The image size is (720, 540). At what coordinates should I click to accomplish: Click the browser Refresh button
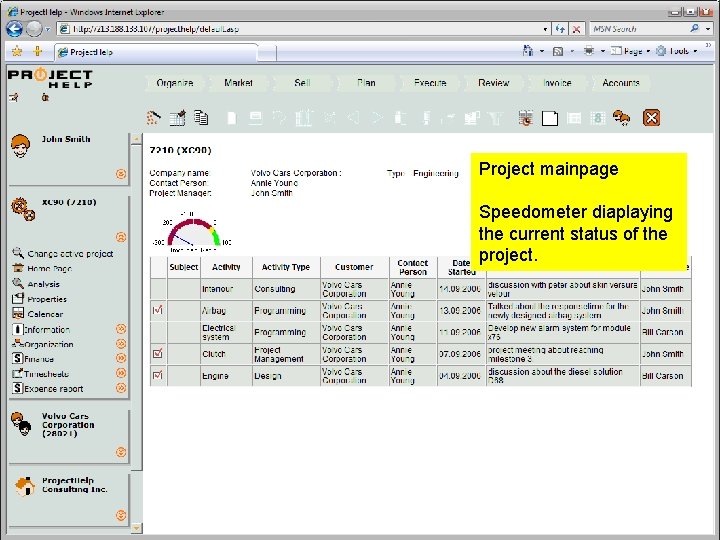(x=560, y=29)
